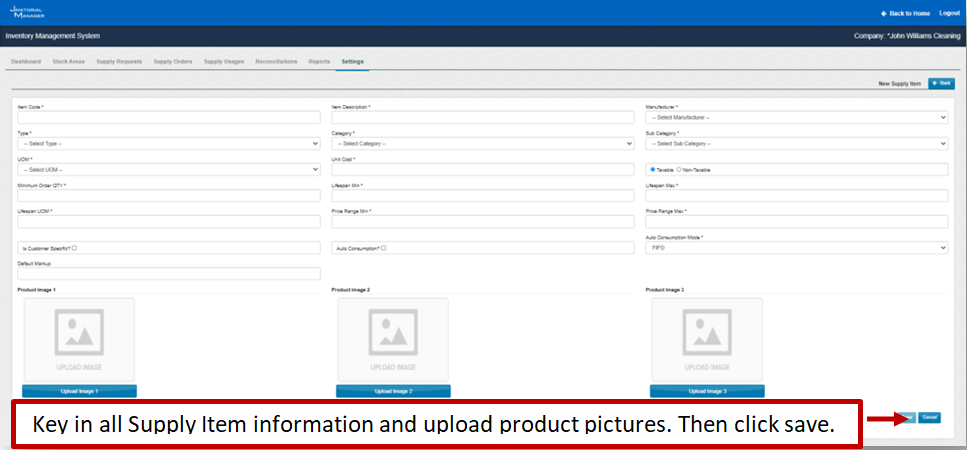Click the Cancel button
The height and width of the screenshot is (450, 967).
pyautogui.click(x=929, y=417)
